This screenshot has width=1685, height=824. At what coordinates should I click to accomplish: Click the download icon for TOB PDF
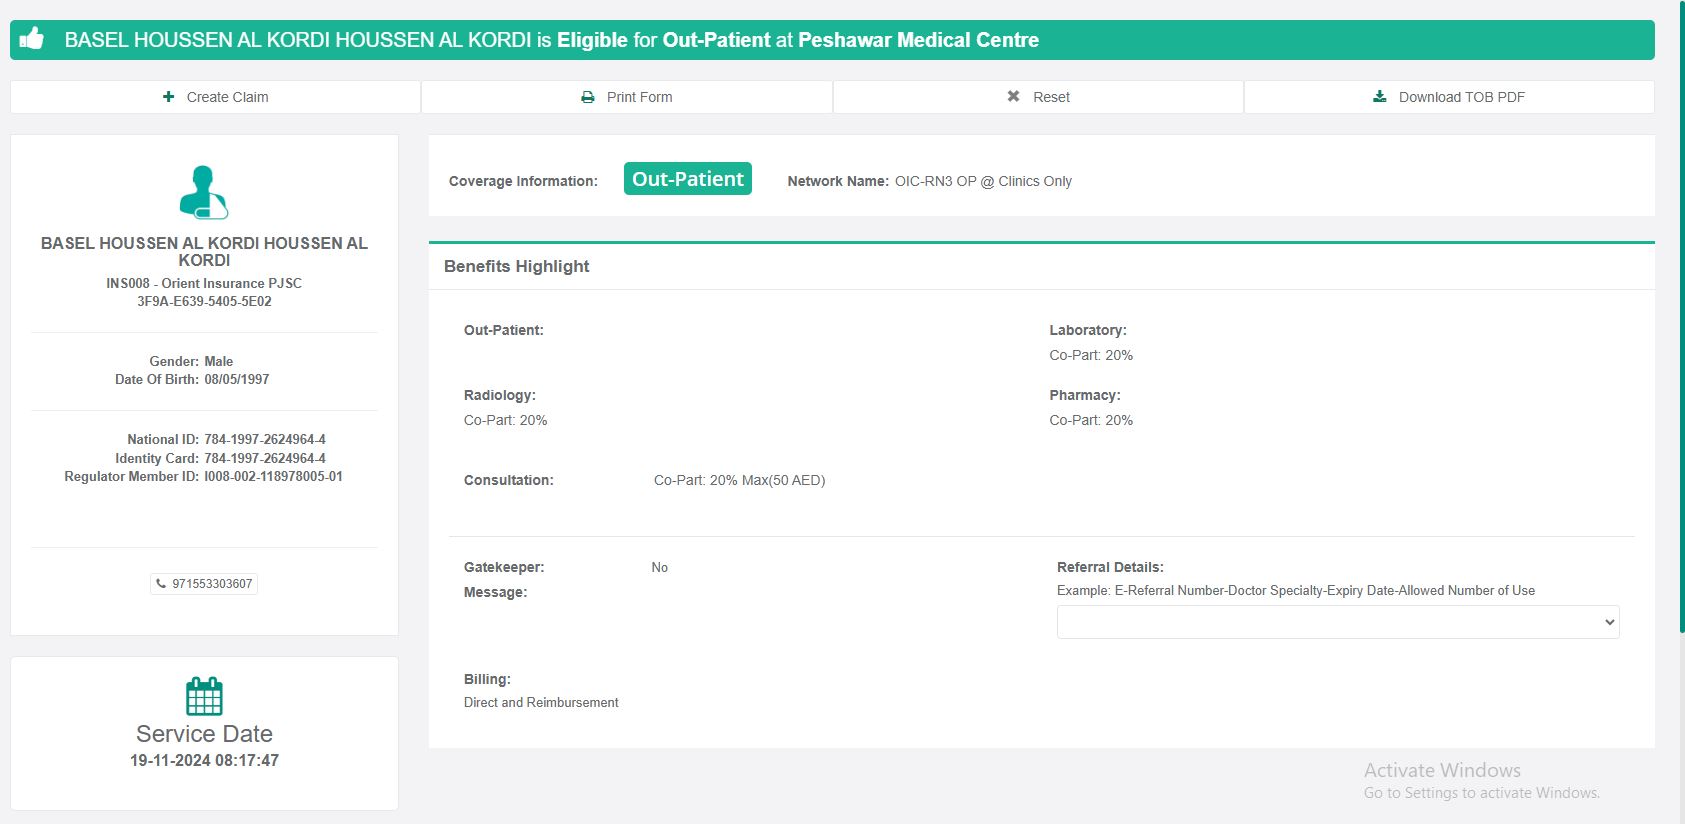point(1380,97)
